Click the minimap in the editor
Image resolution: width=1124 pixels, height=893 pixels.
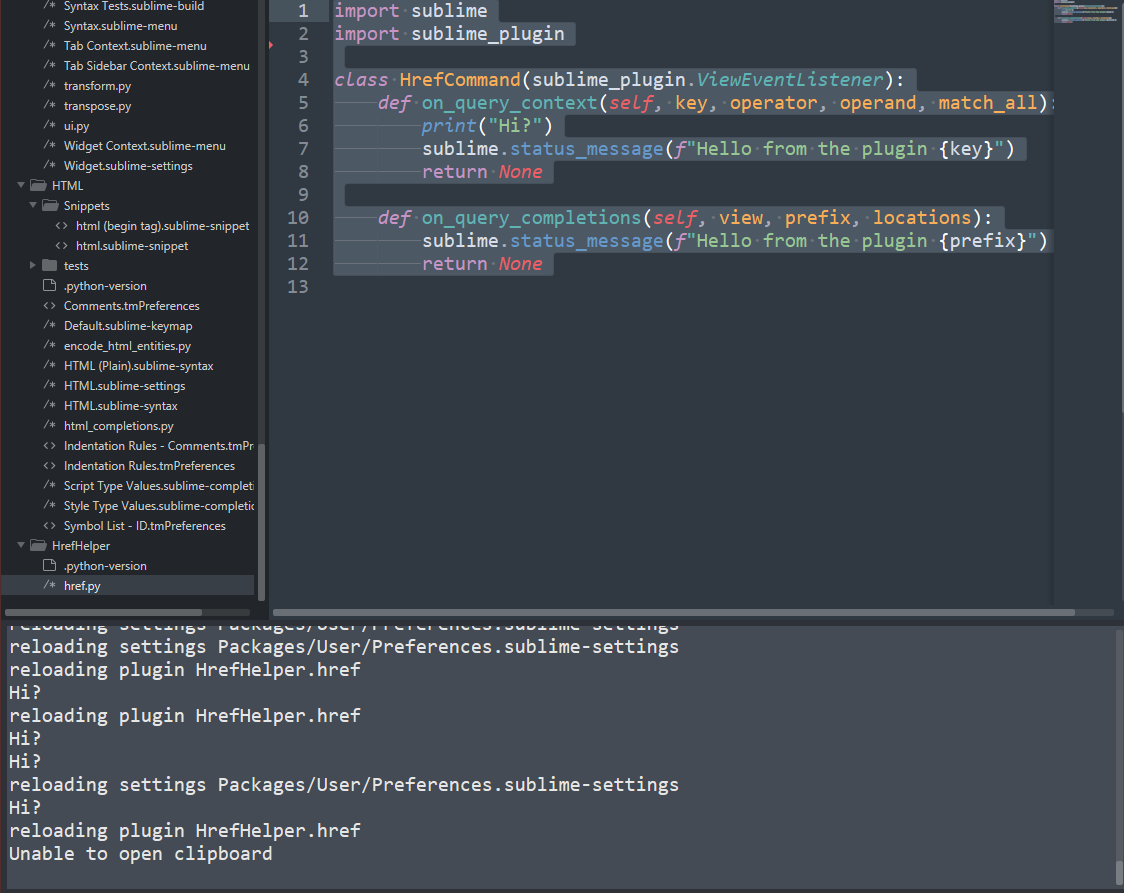tap(1085, 12)
